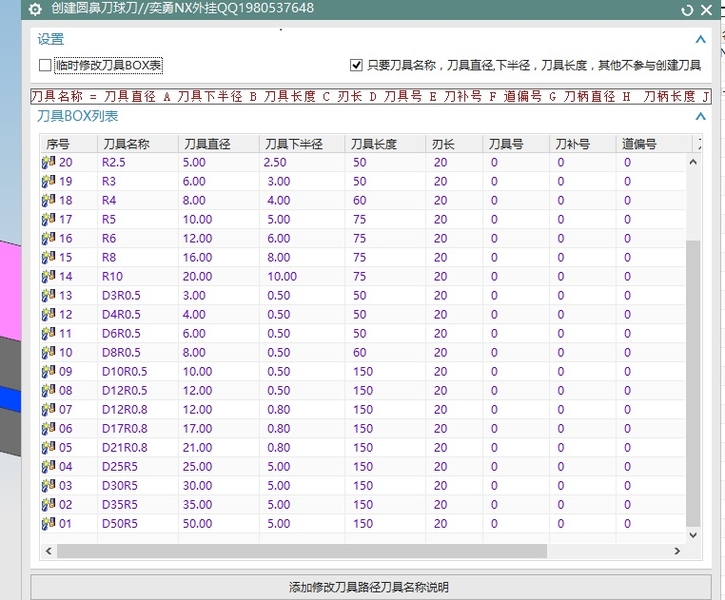
Task: Click the list scroll up arrow
Action: click(693, 162)
